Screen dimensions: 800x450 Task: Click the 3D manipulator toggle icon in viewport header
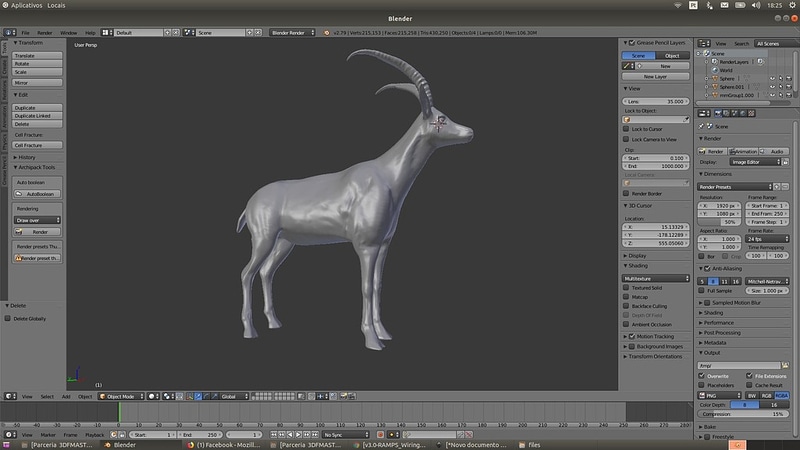[x=190, y=396]
